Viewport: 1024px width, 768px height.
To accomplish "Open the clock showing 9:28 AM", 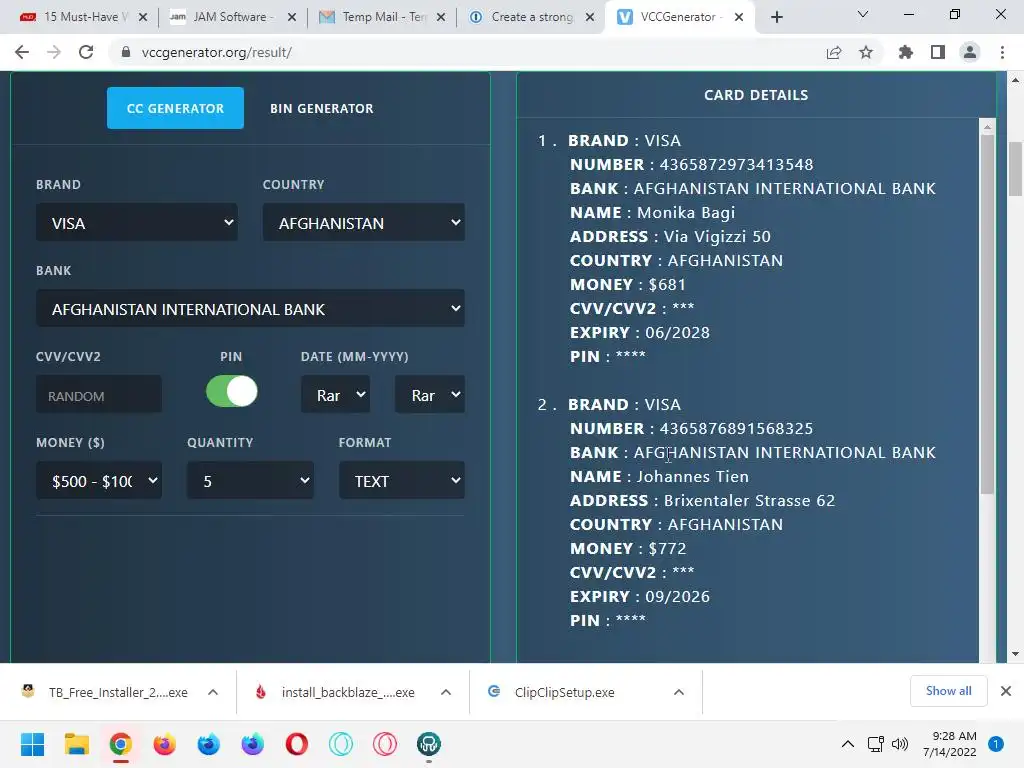I will (950, 744).
